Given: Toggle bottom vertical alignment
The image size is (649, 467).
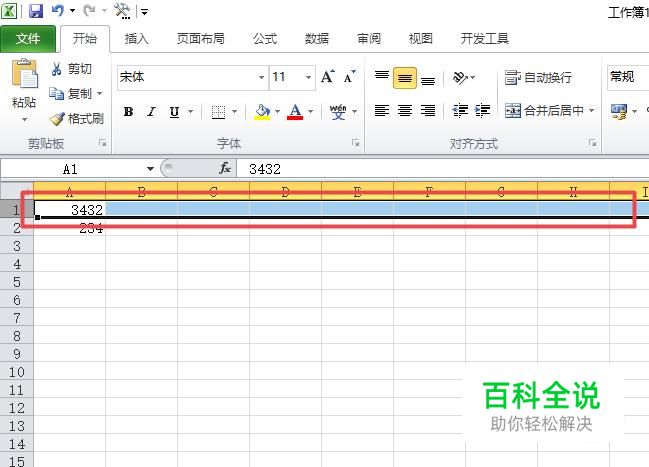Looking at the screenshot, I should tap(428, 79).
